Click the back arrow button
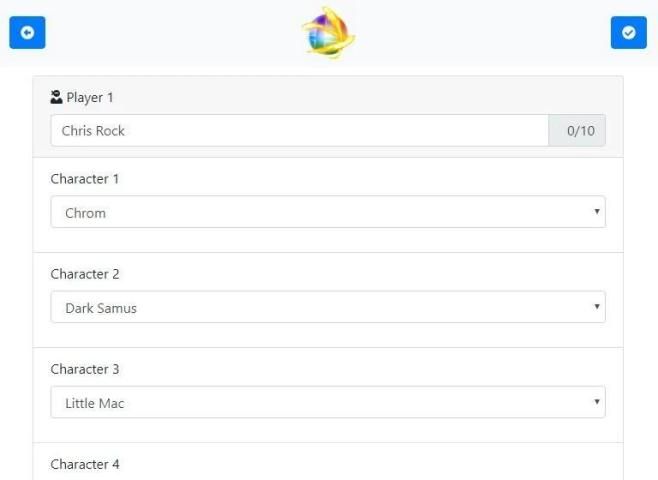The width and height of the screenshot is (658, 480). (27, 32)
